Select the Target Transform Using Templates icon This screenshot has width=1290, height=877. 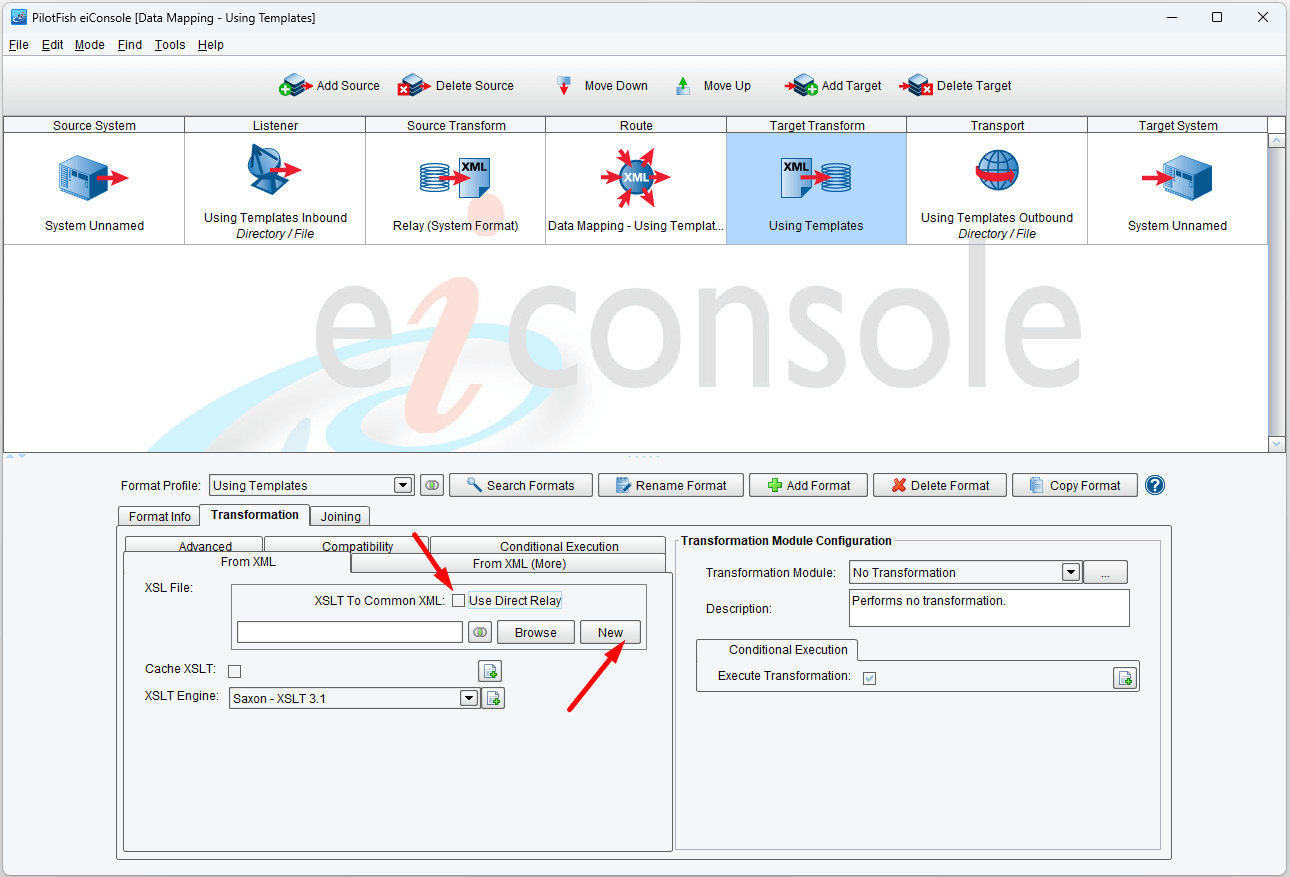click(x=816, y=178)
